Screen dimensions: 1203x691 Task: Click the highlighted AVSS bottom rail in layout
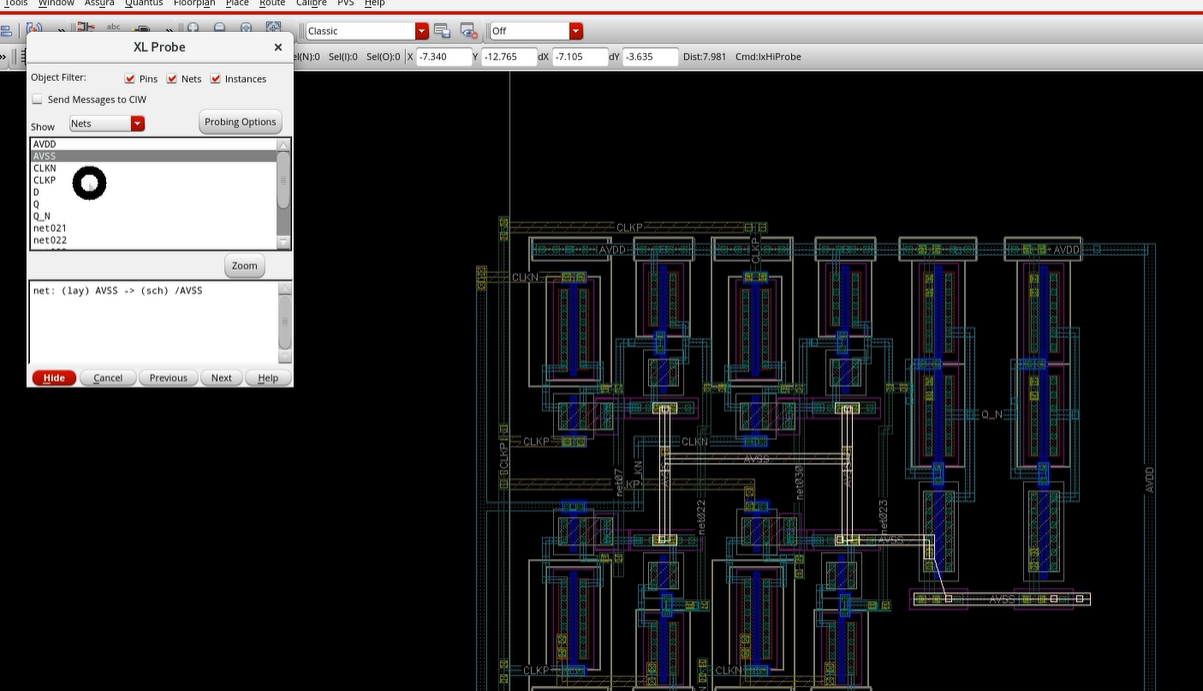click(1002, 599)
